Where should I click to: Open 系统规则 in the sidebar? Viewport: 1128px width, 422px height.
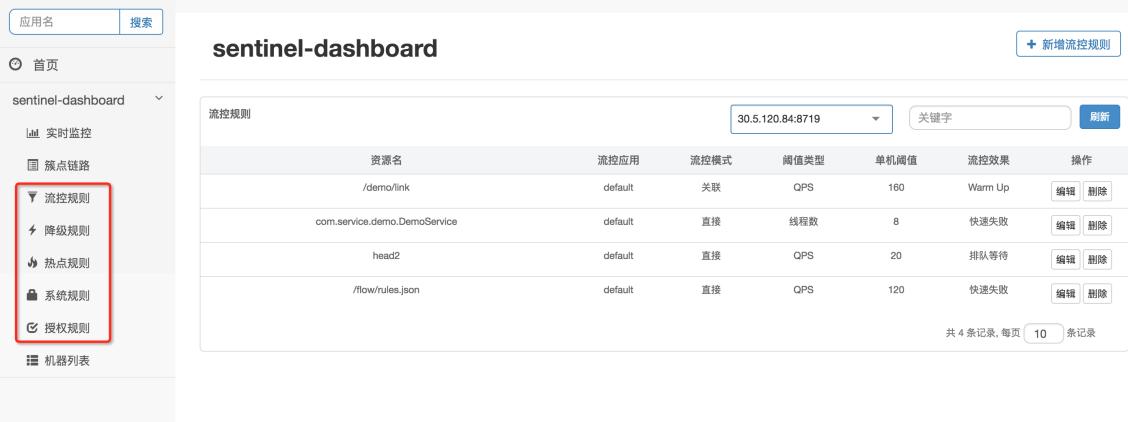(68, 295)
